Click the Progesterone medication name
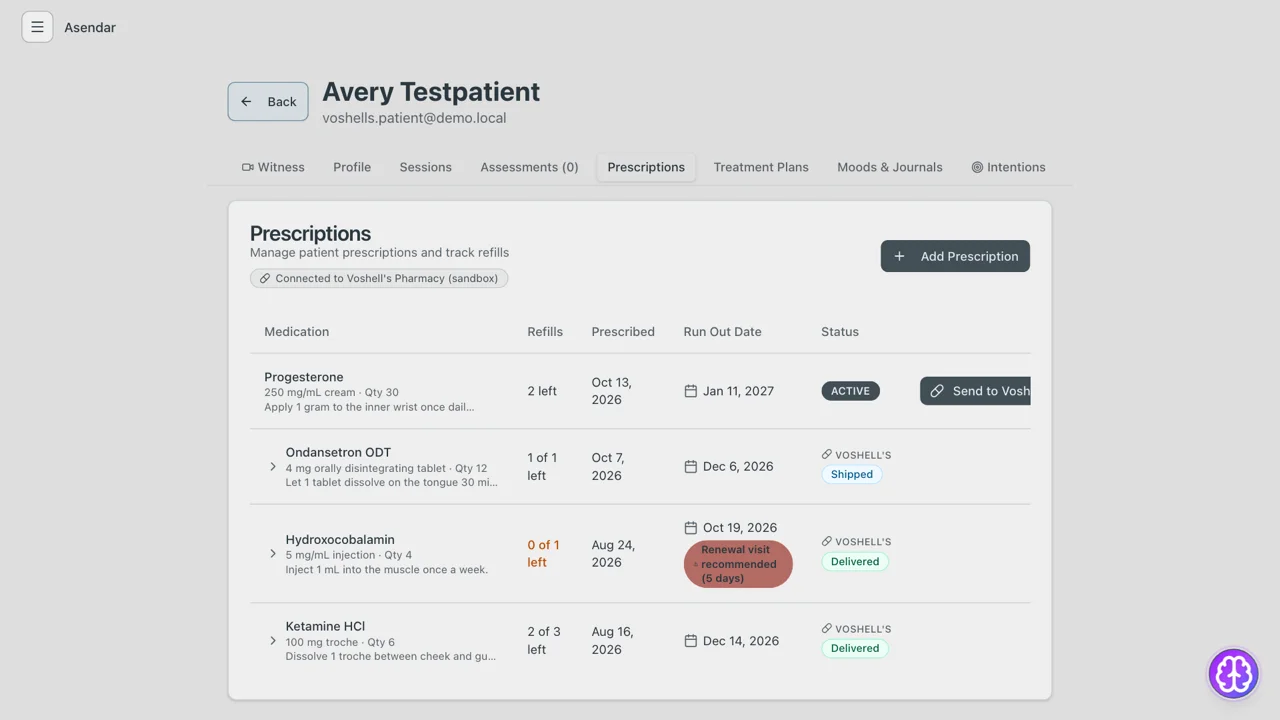Image resolution: width=1280 pixels, height=720 pixels. pos(304,377)
